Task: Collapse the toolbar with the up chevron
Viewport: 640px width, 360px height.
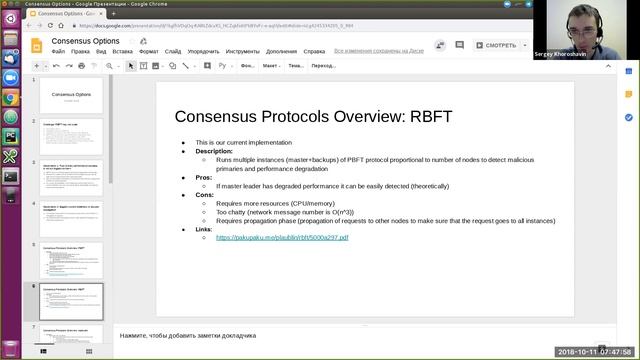Action: point(608,66)
